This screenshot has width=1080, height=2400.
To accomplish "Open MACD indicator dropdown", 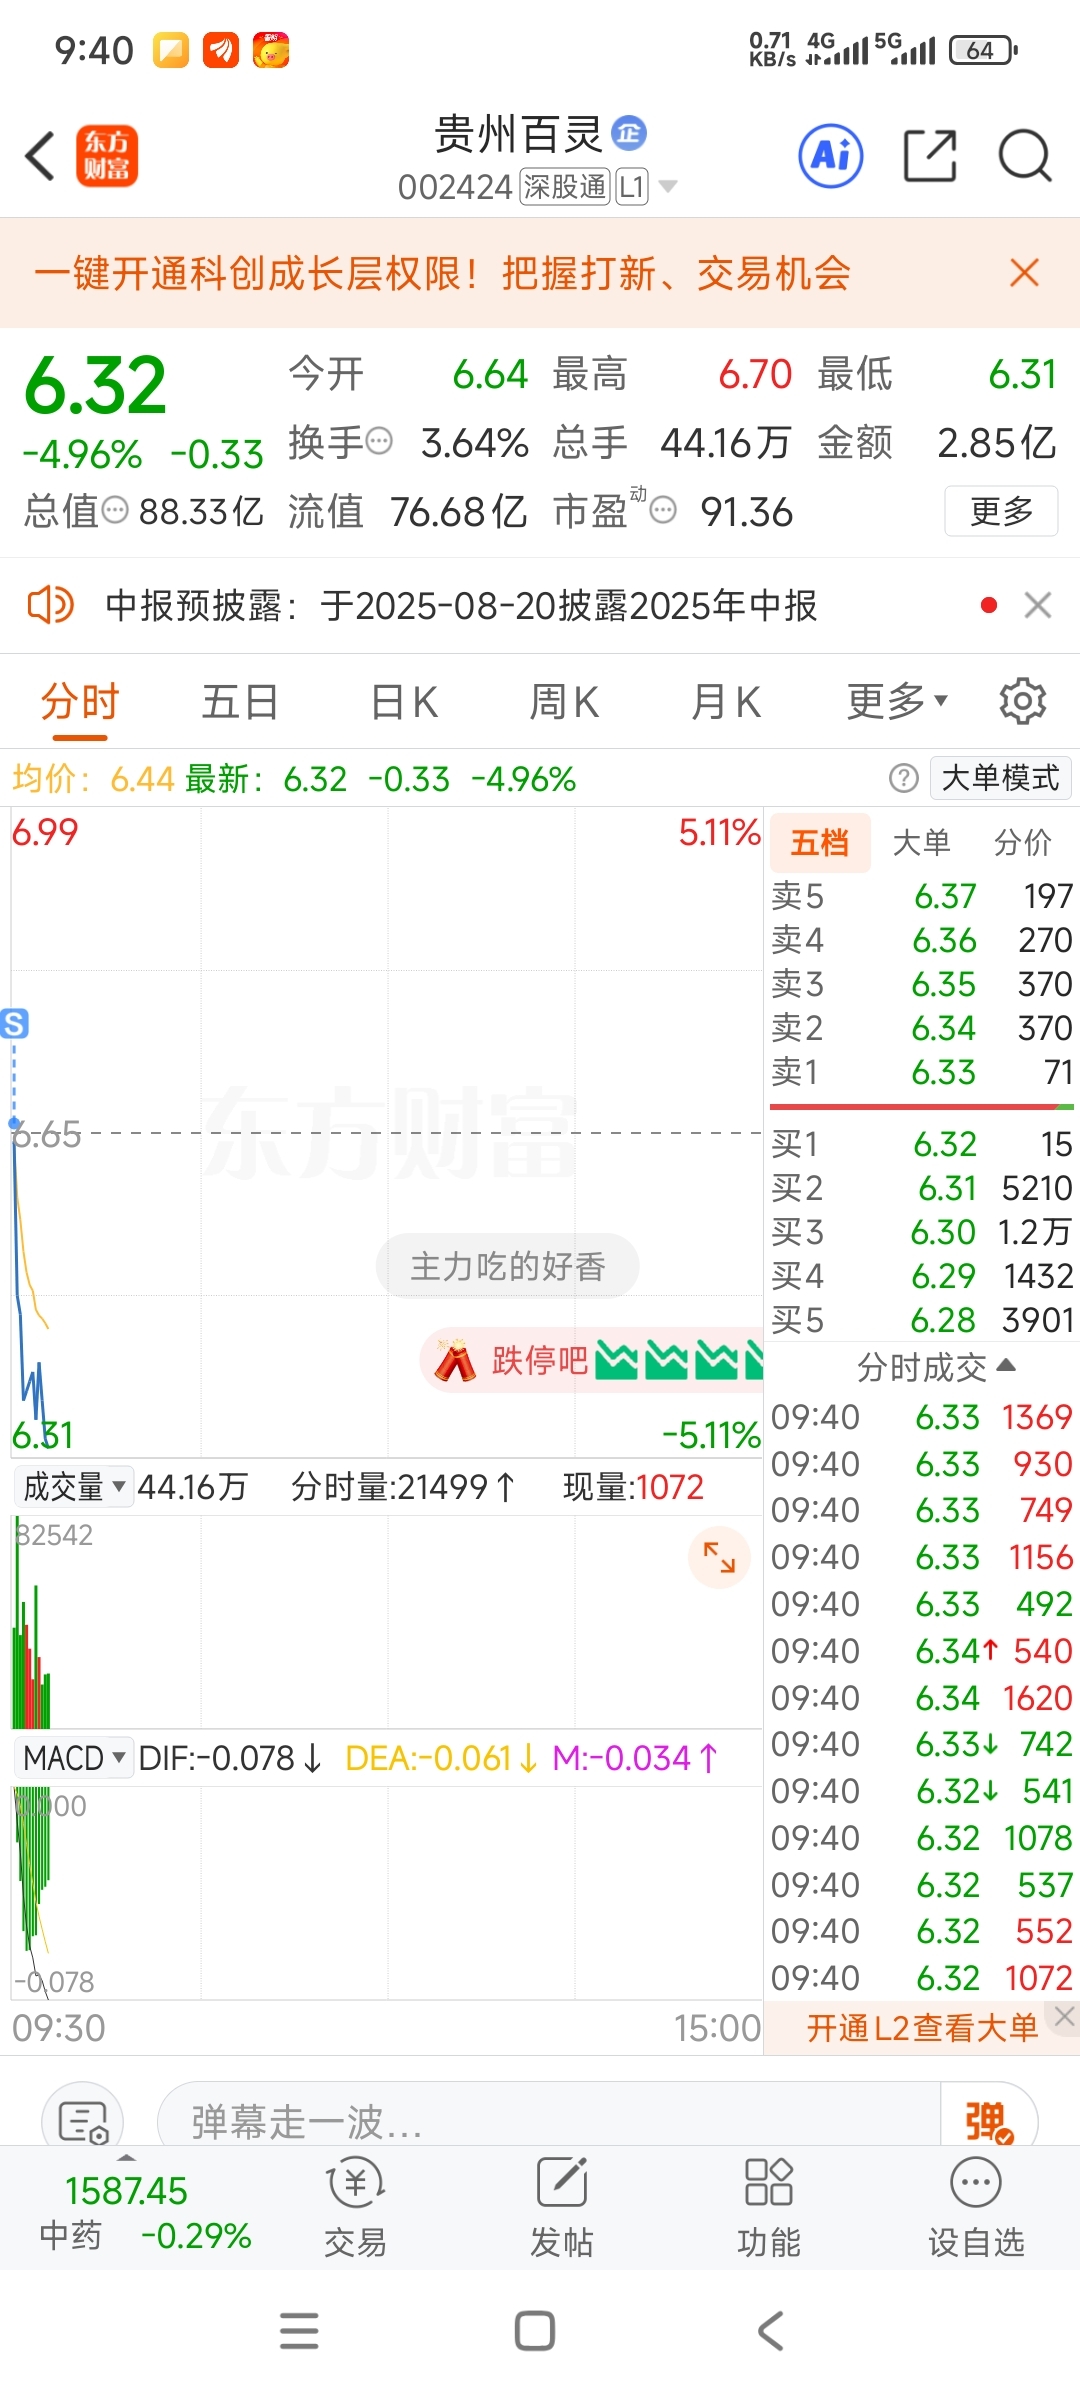I will click(74, 1757).
